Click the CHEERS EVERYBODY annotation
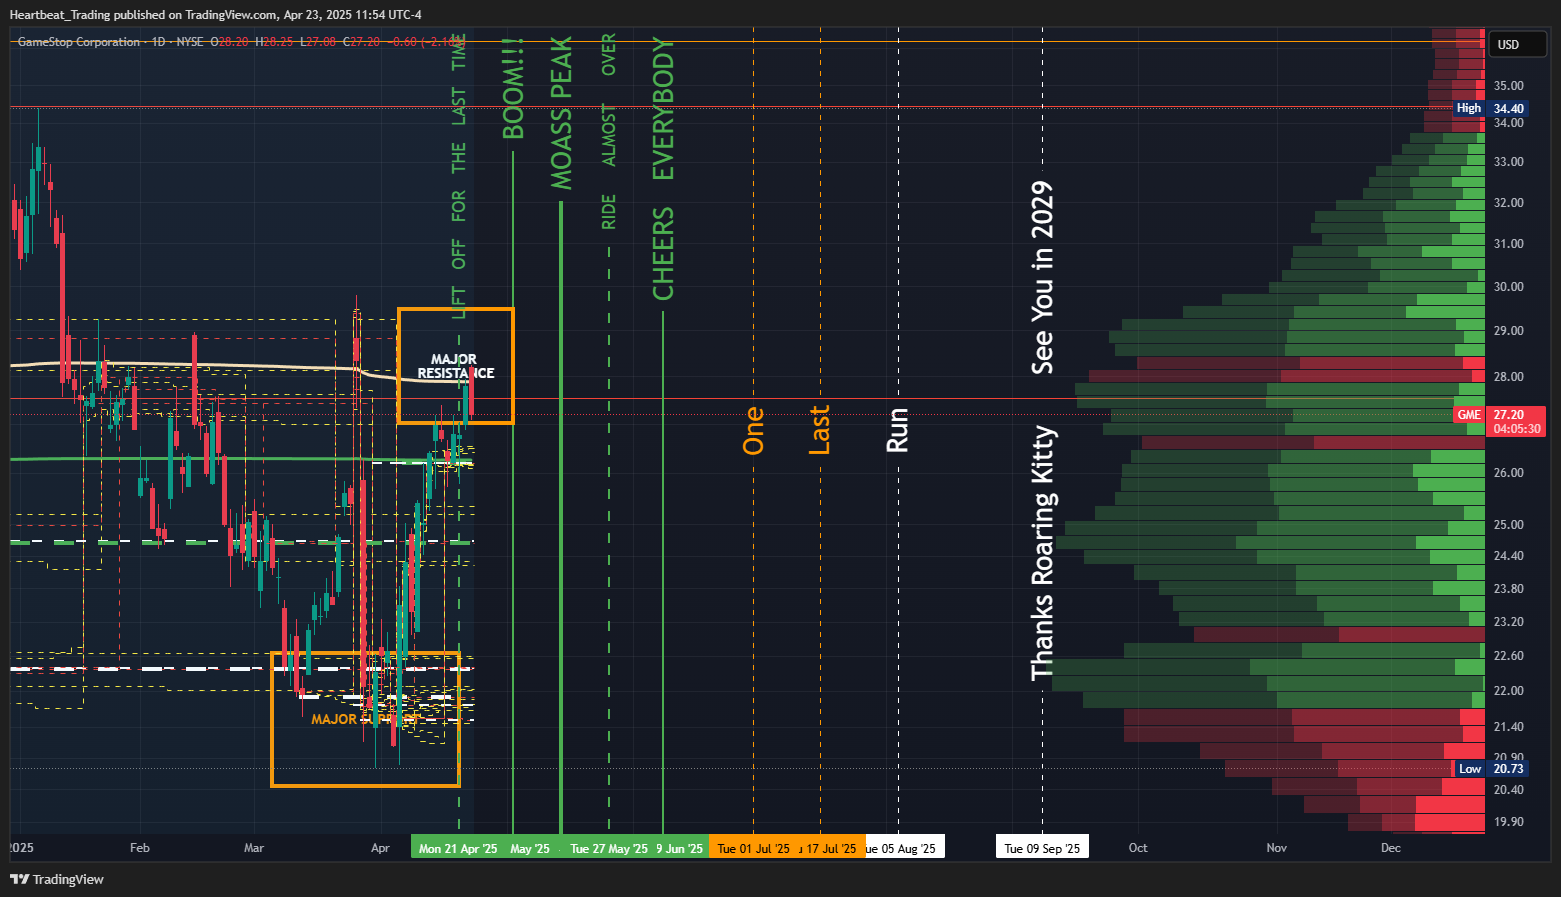The height and width of the screenshot is (897, 1561). point(663,169)
